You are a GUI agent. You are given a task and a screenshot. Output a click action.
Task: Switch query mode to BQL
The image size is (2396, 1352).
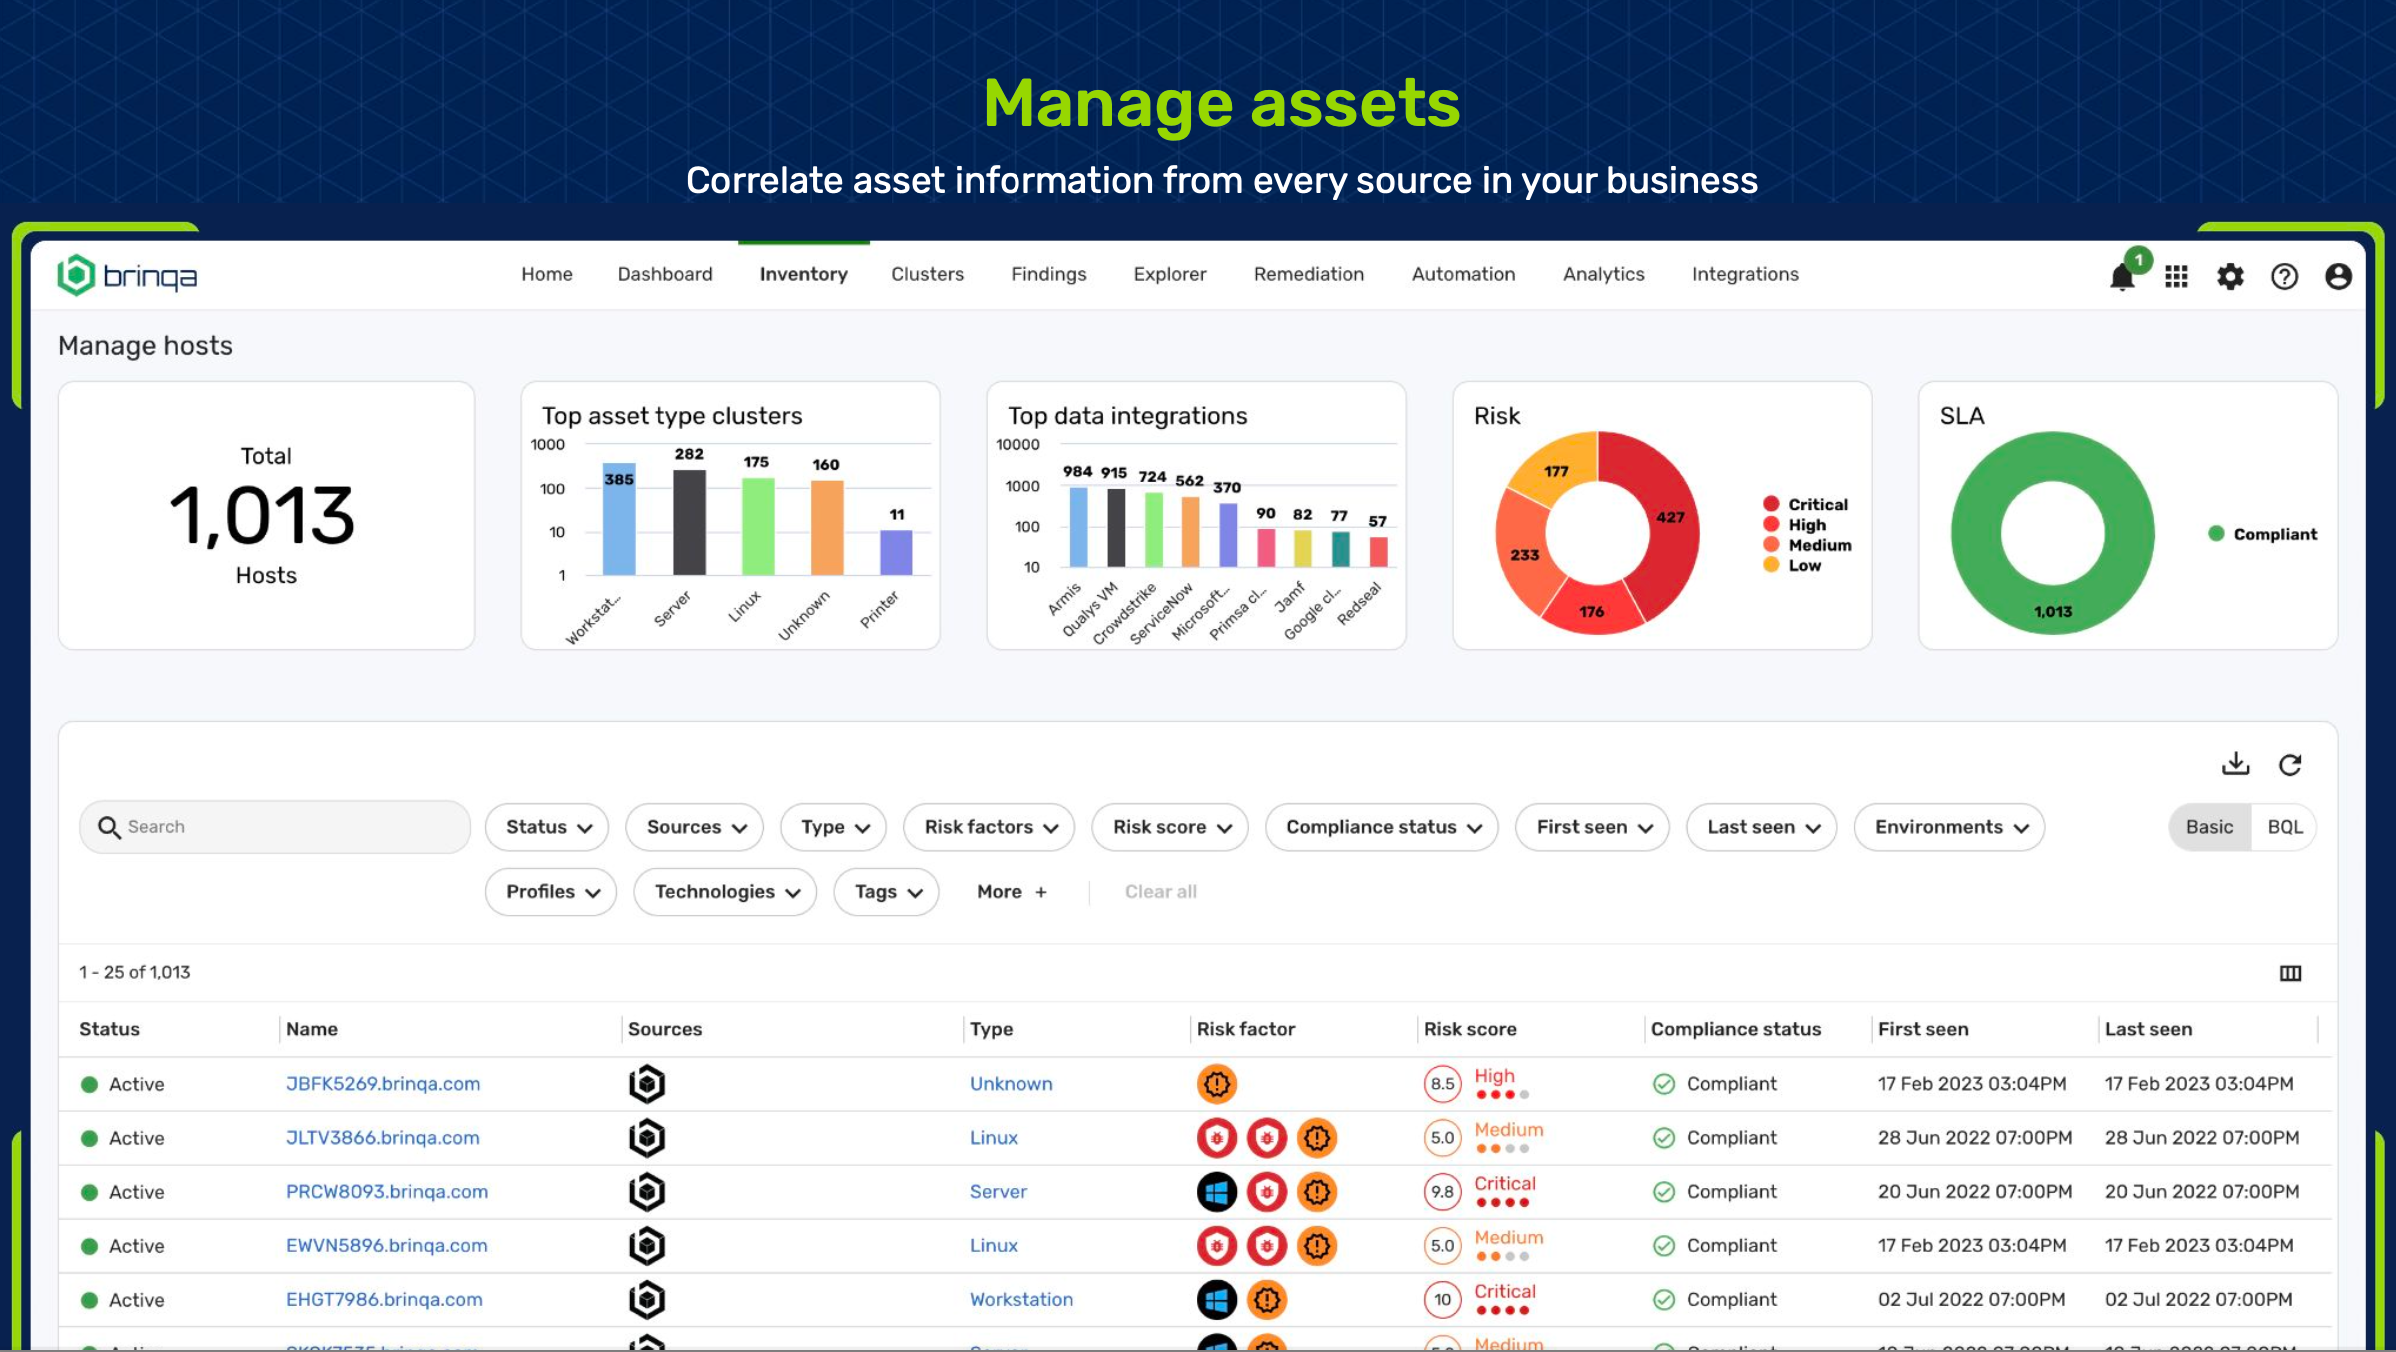click(2284, 827)
